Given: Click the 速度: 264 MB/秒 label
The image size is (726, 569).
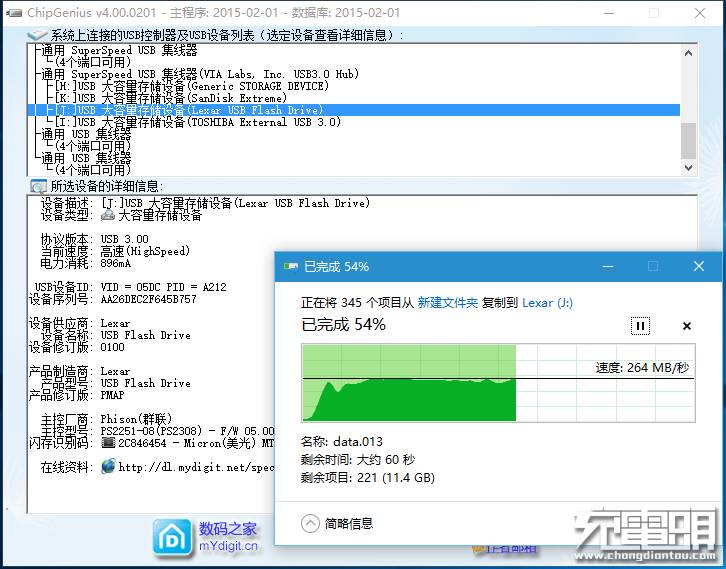Looking at the screenshot, I should (x=642, y=368).
